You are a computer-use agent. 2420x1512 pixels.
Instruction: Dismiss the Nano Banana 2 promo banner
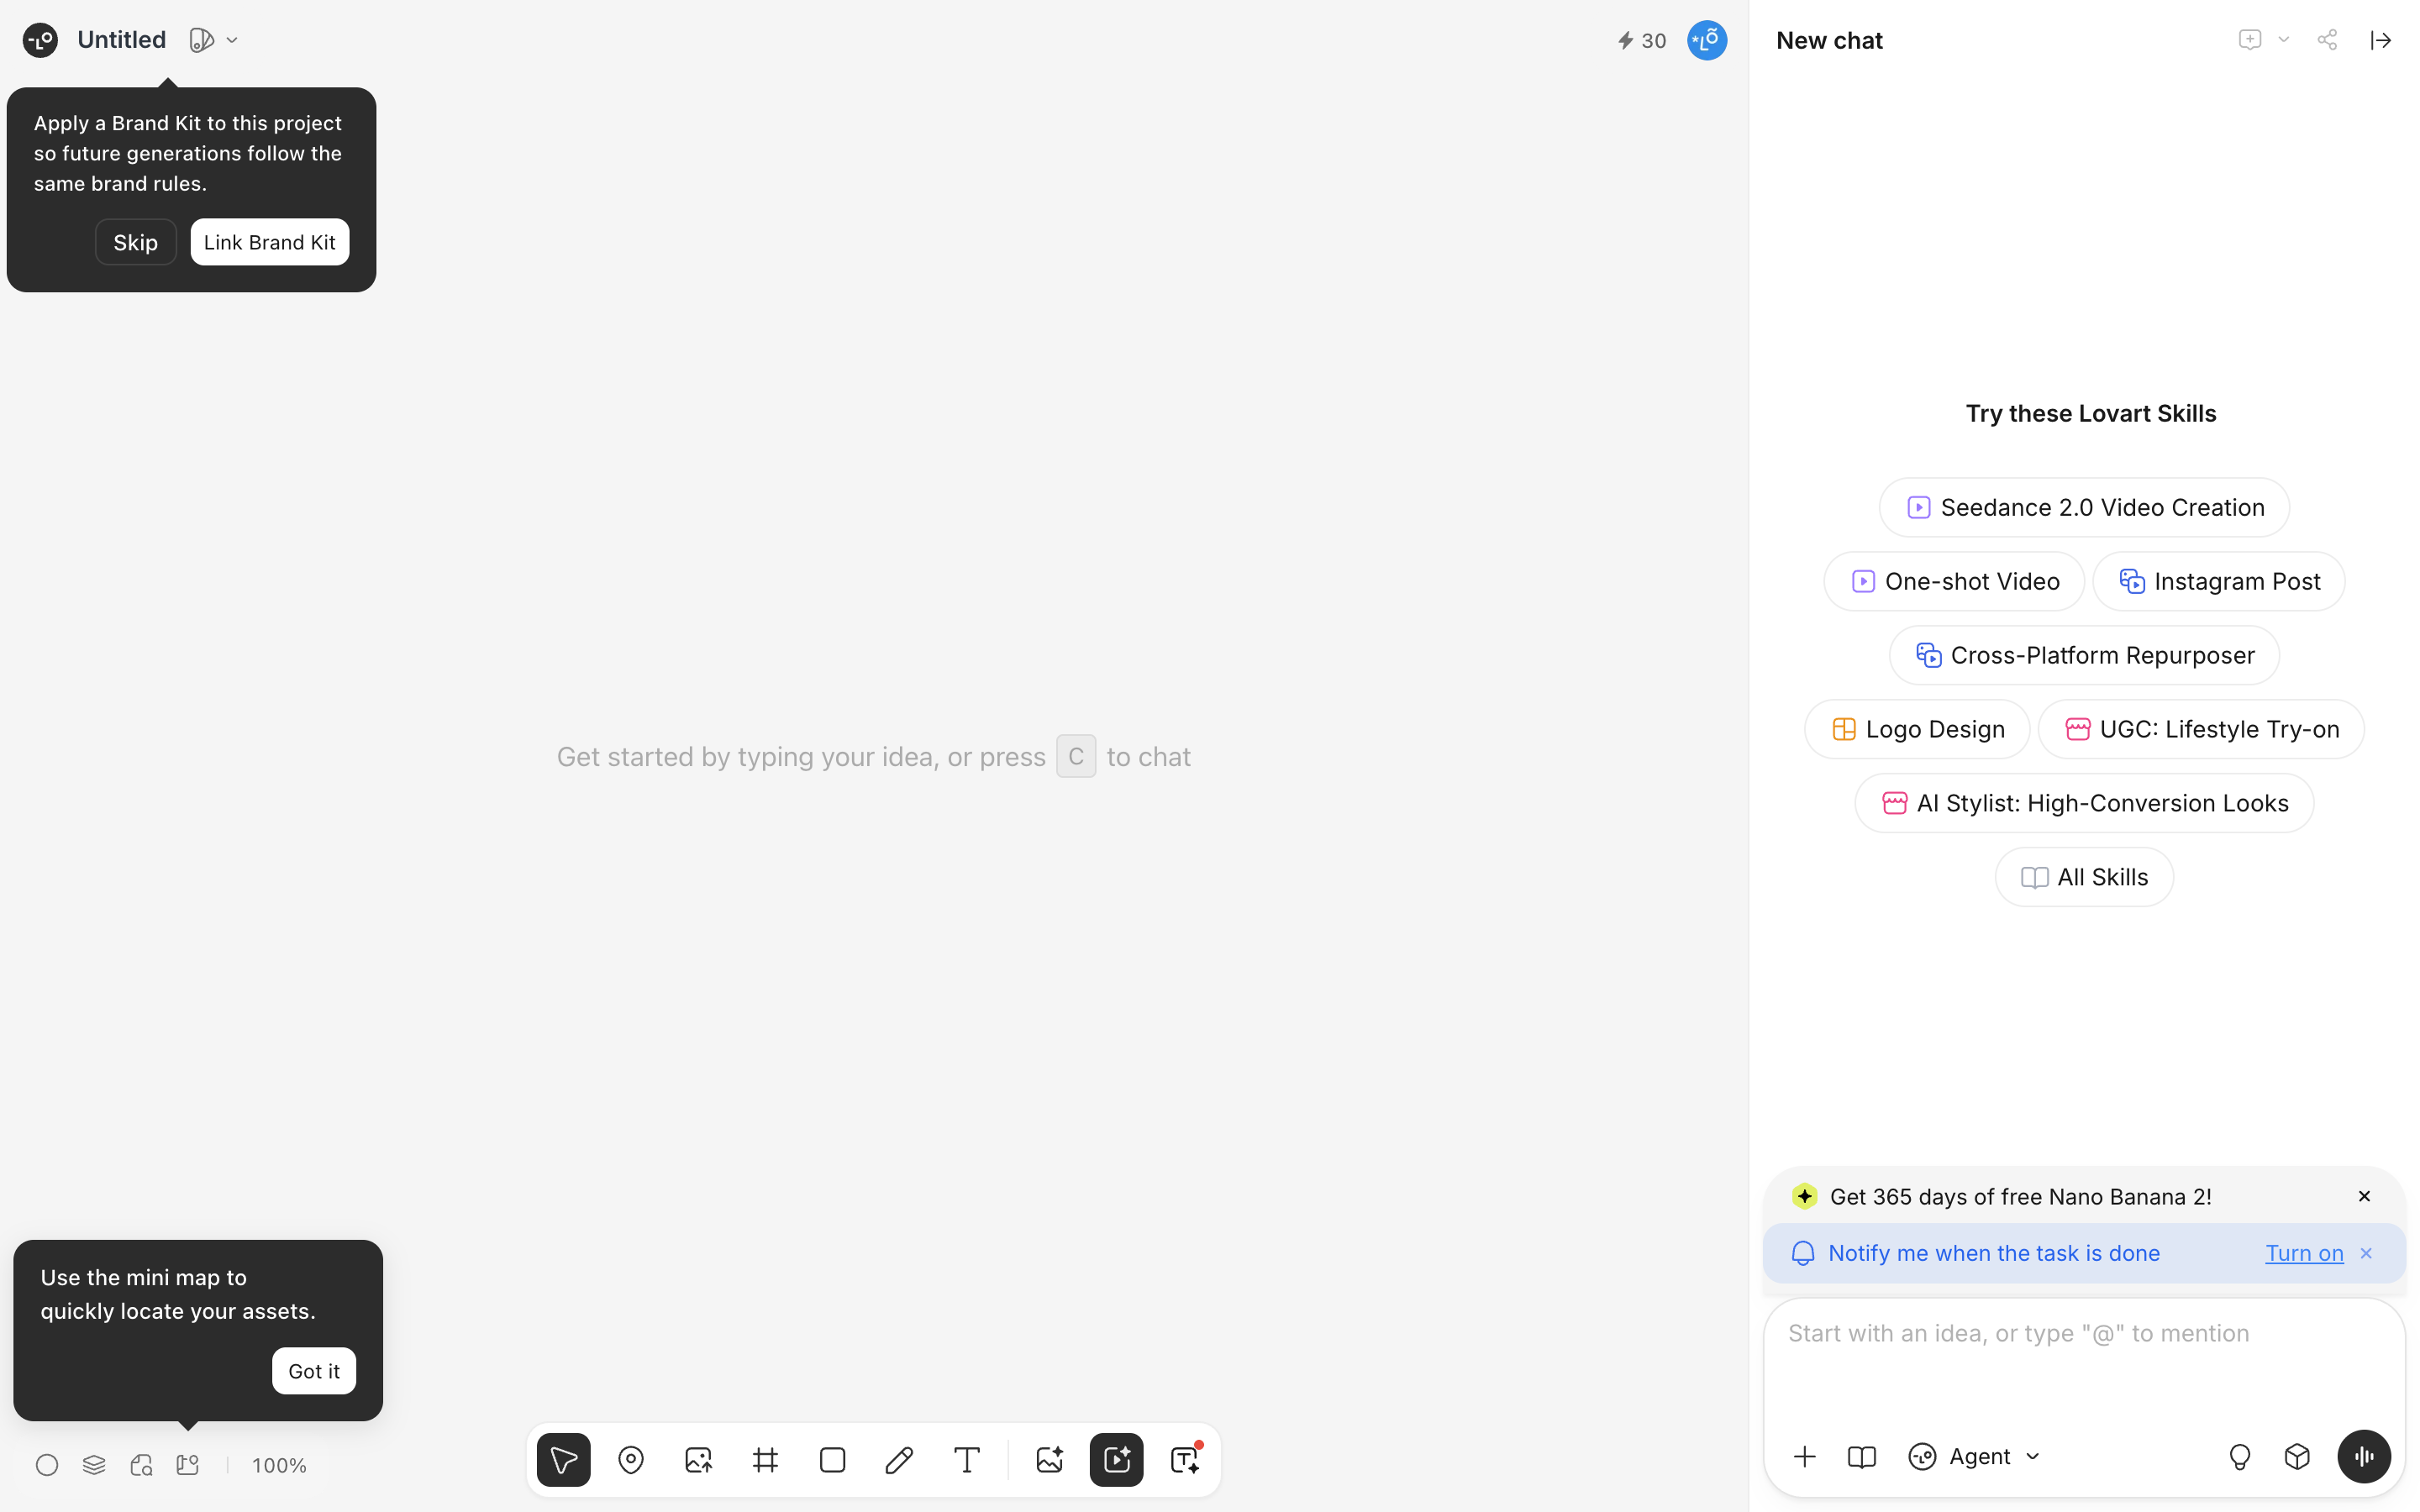pos(2364,1196)
